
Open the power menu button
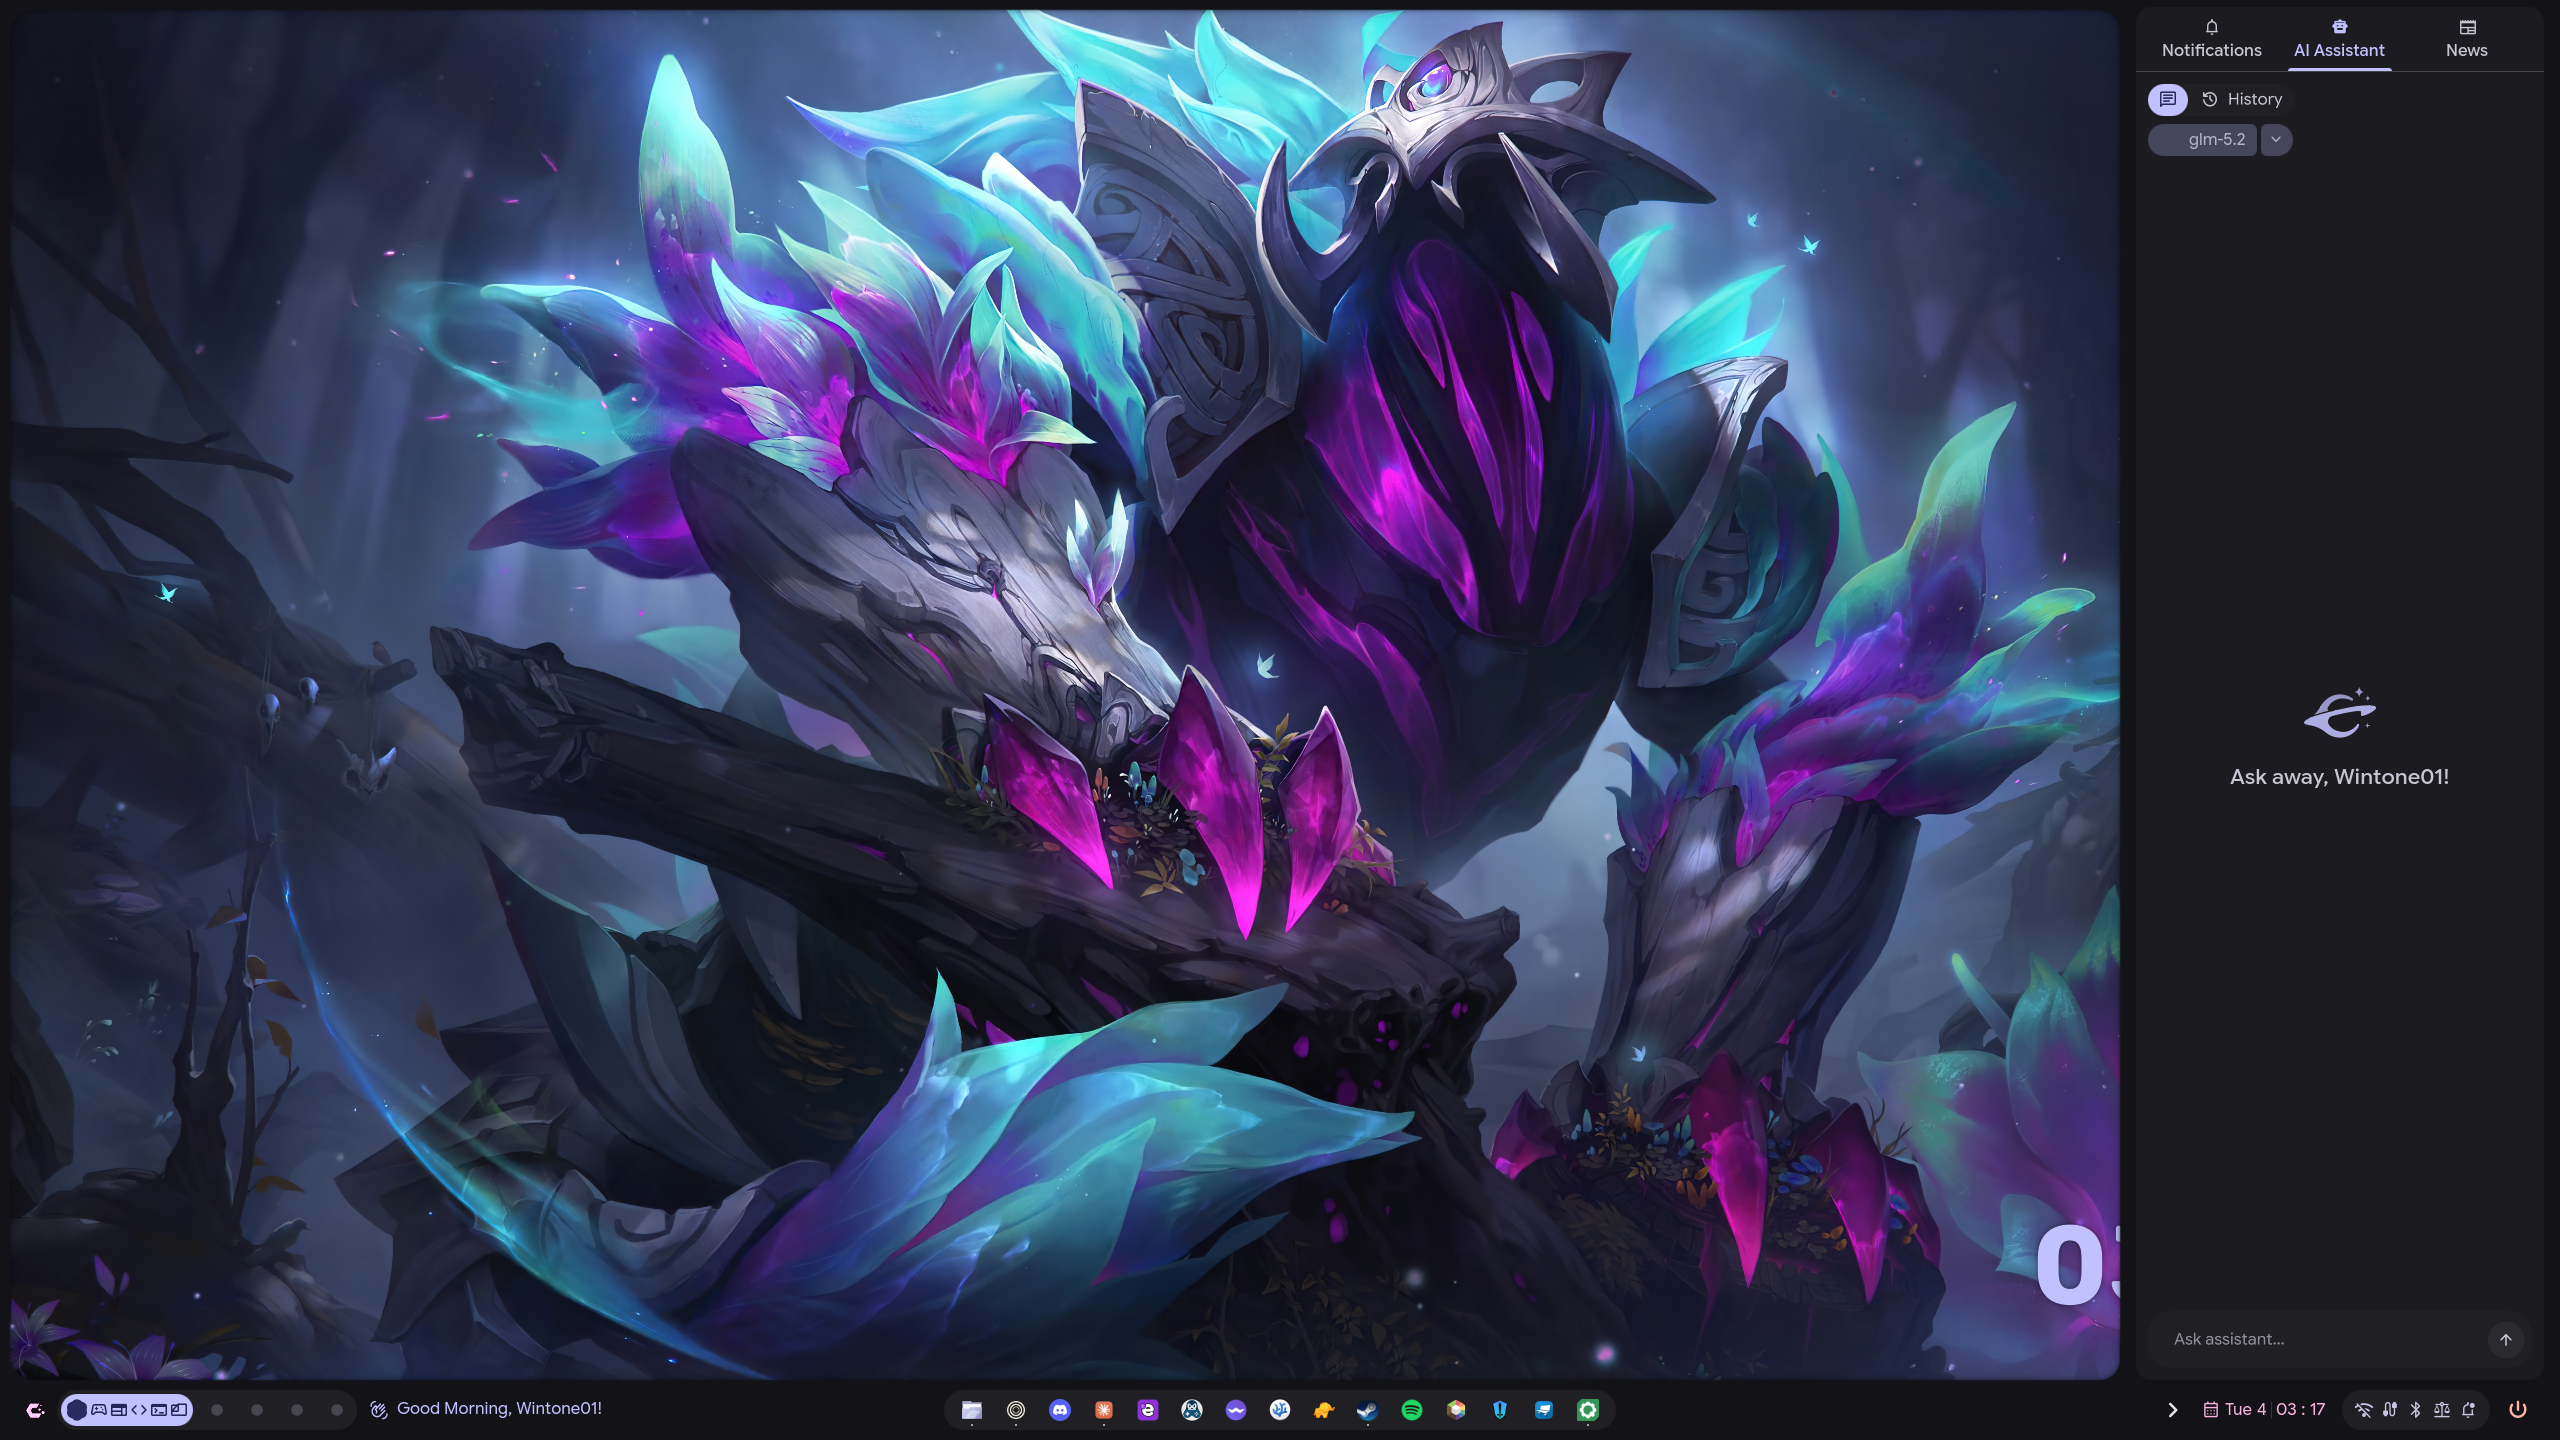tap(2518, 1410)
